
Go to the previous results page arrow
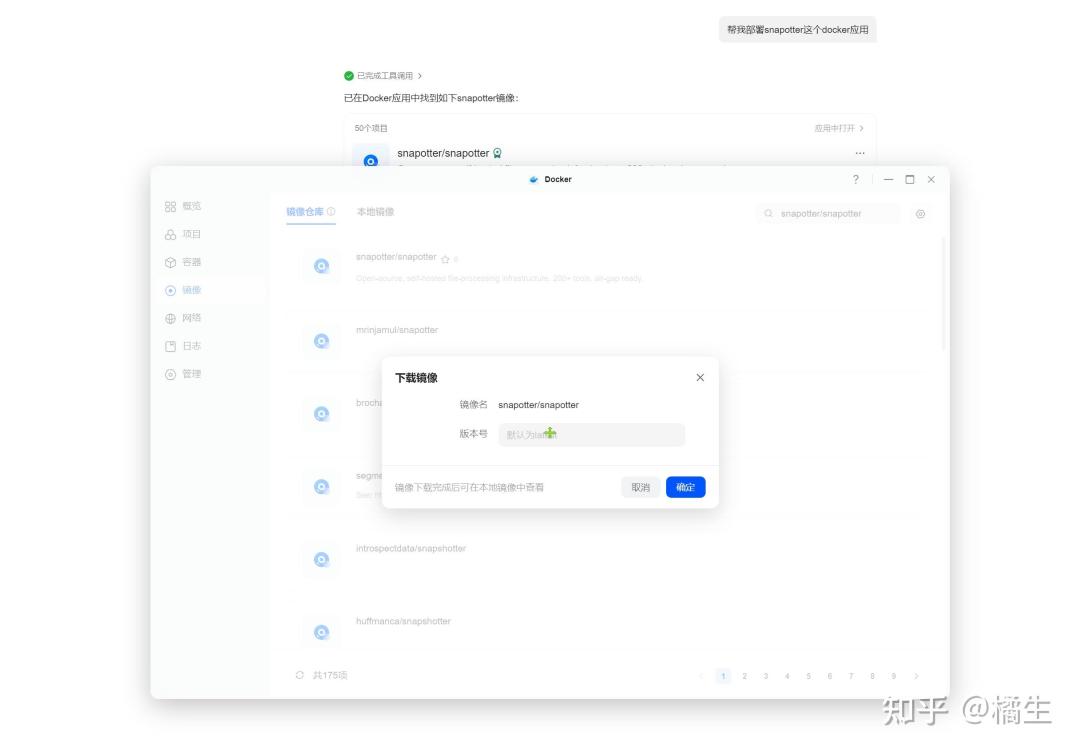coord(701,676)
